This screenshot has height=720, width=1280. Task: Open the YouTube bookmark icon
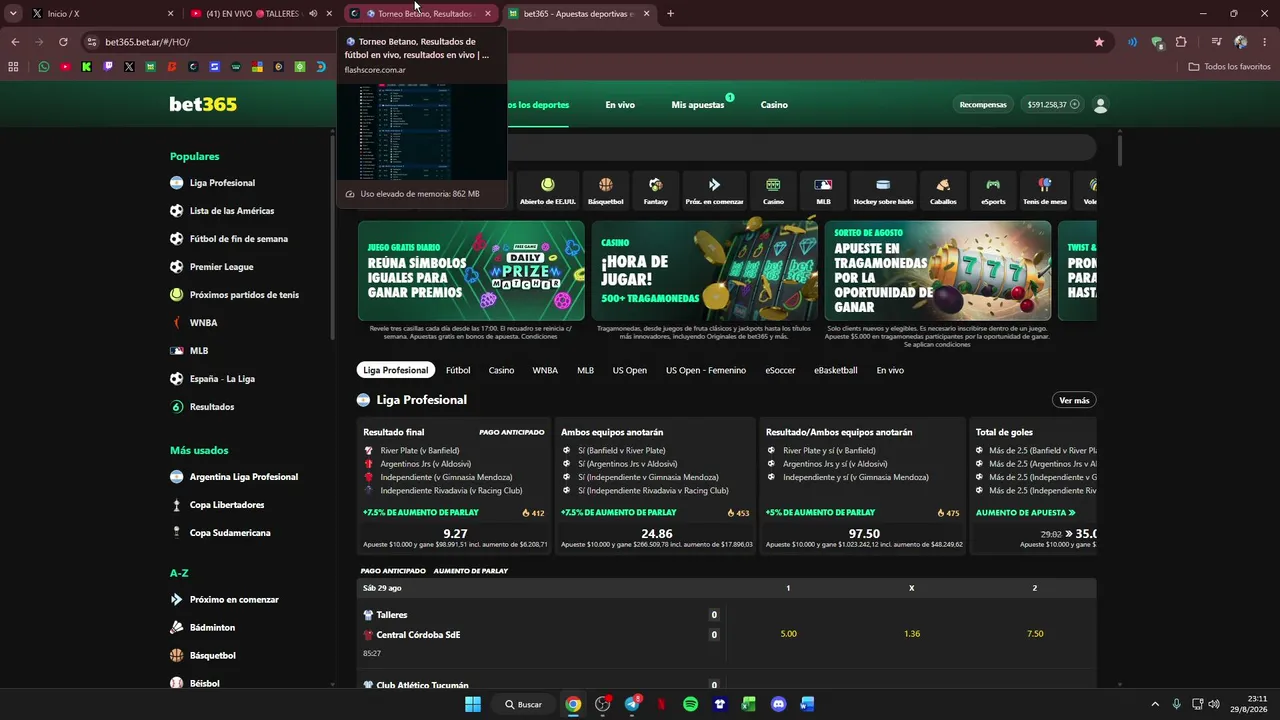coord(65,67)
